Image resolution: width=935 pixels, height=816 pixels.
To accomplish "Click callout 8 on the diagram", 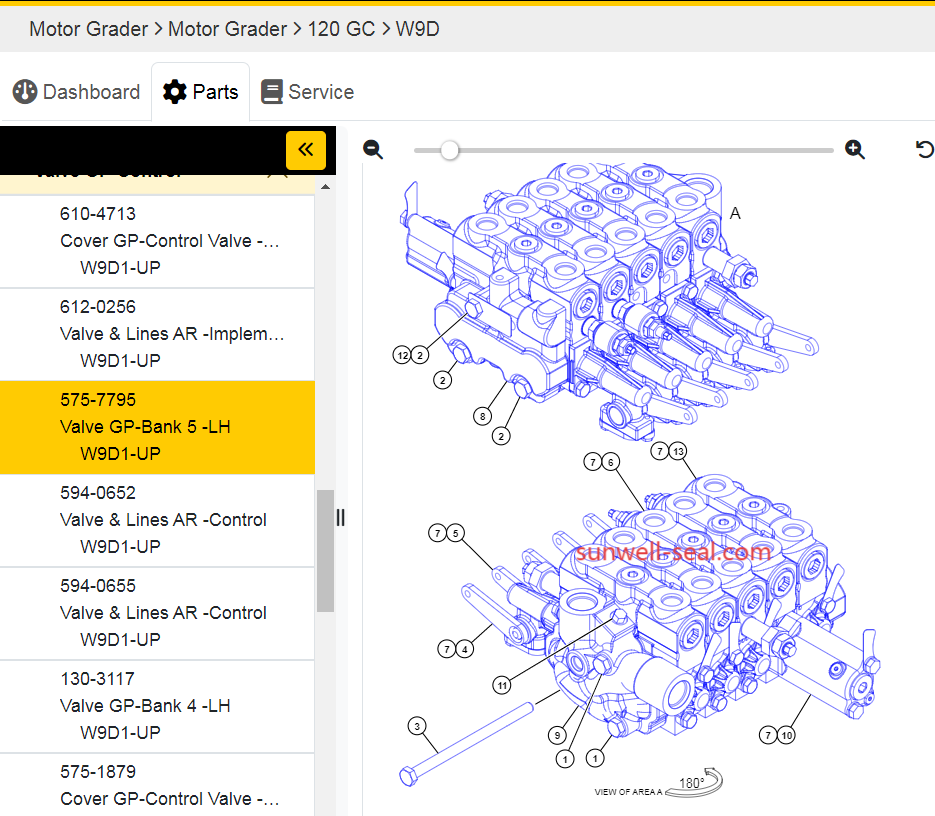I will click(x=482, y=416).
